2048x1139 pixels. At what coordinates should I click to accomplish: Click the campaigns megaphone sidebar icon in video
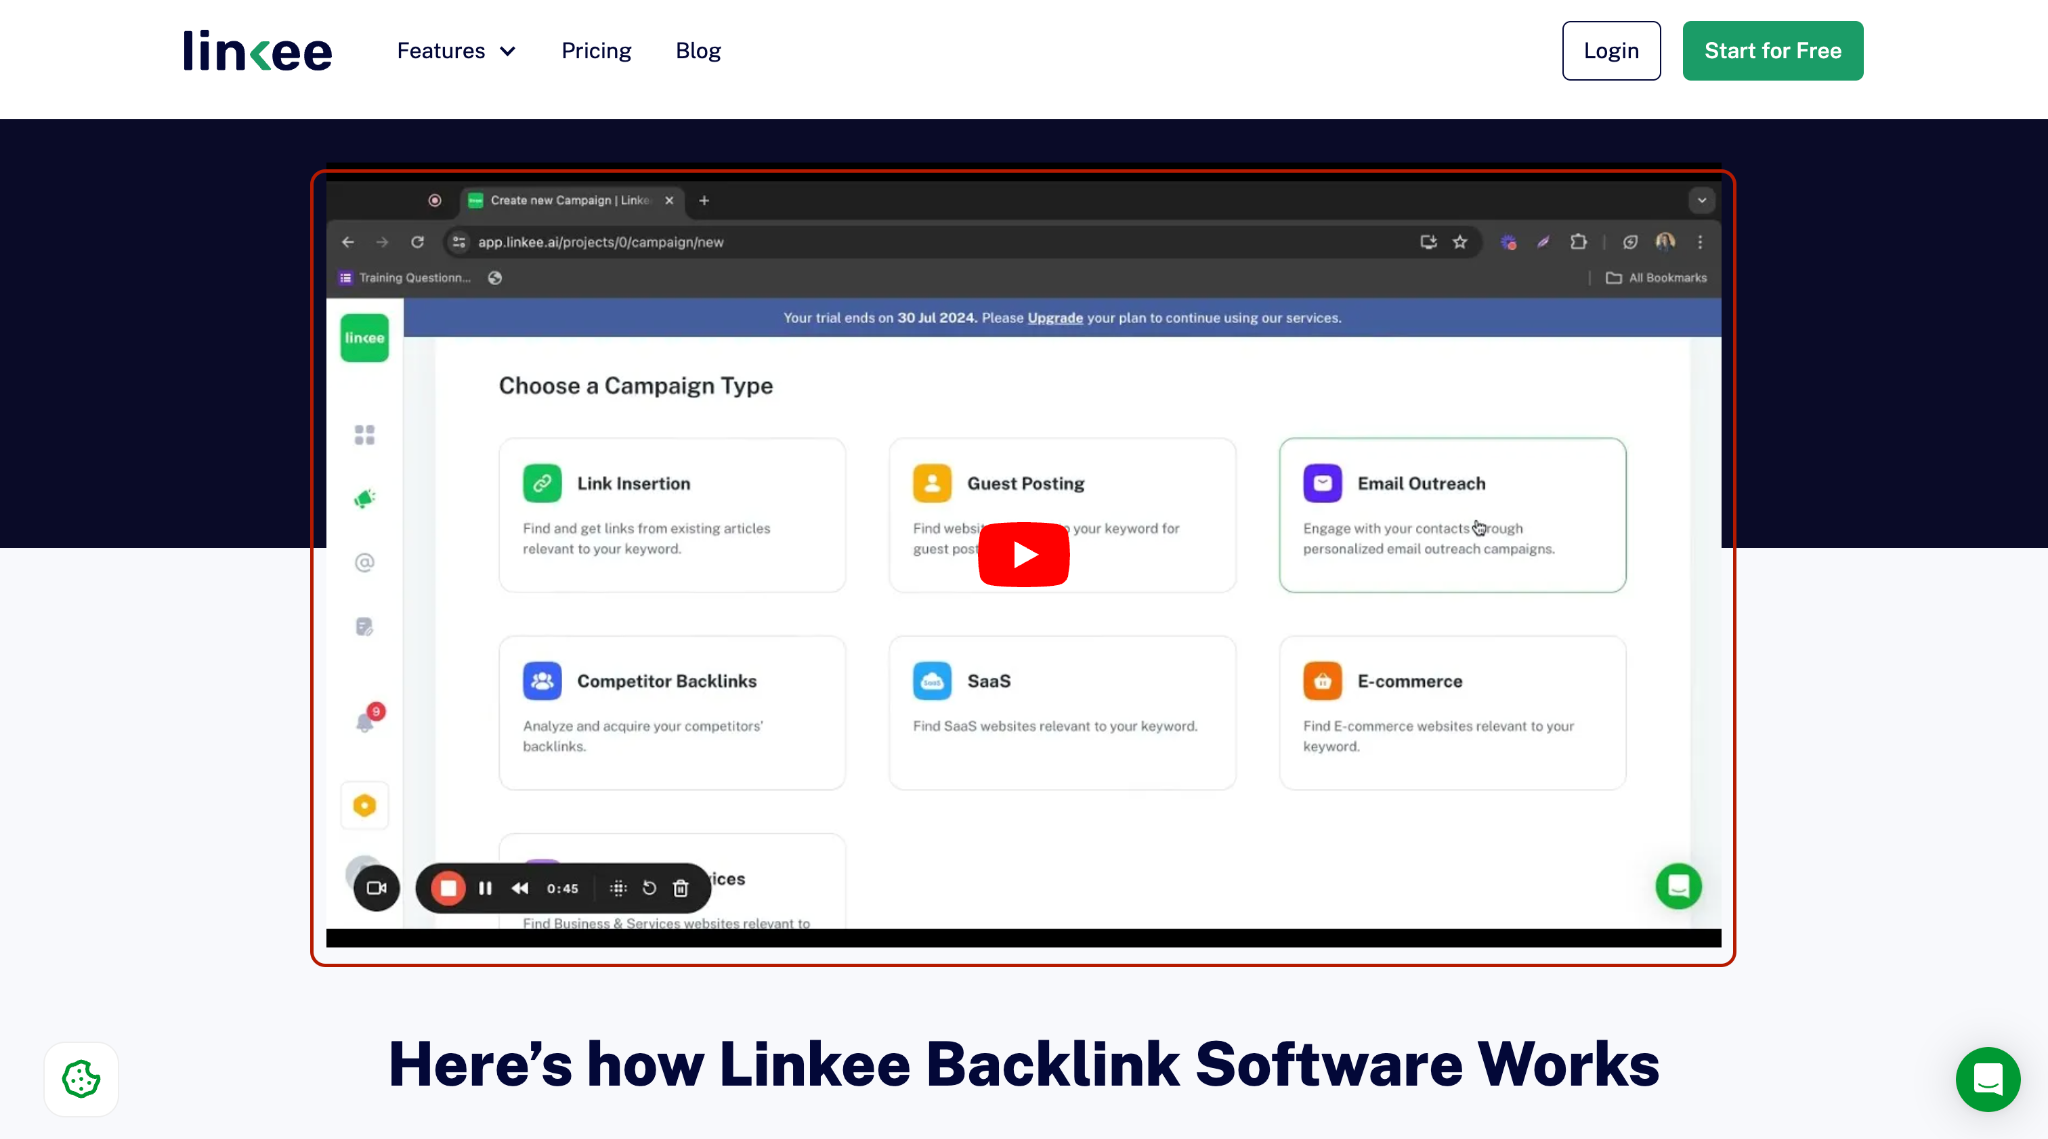(364, 498)
